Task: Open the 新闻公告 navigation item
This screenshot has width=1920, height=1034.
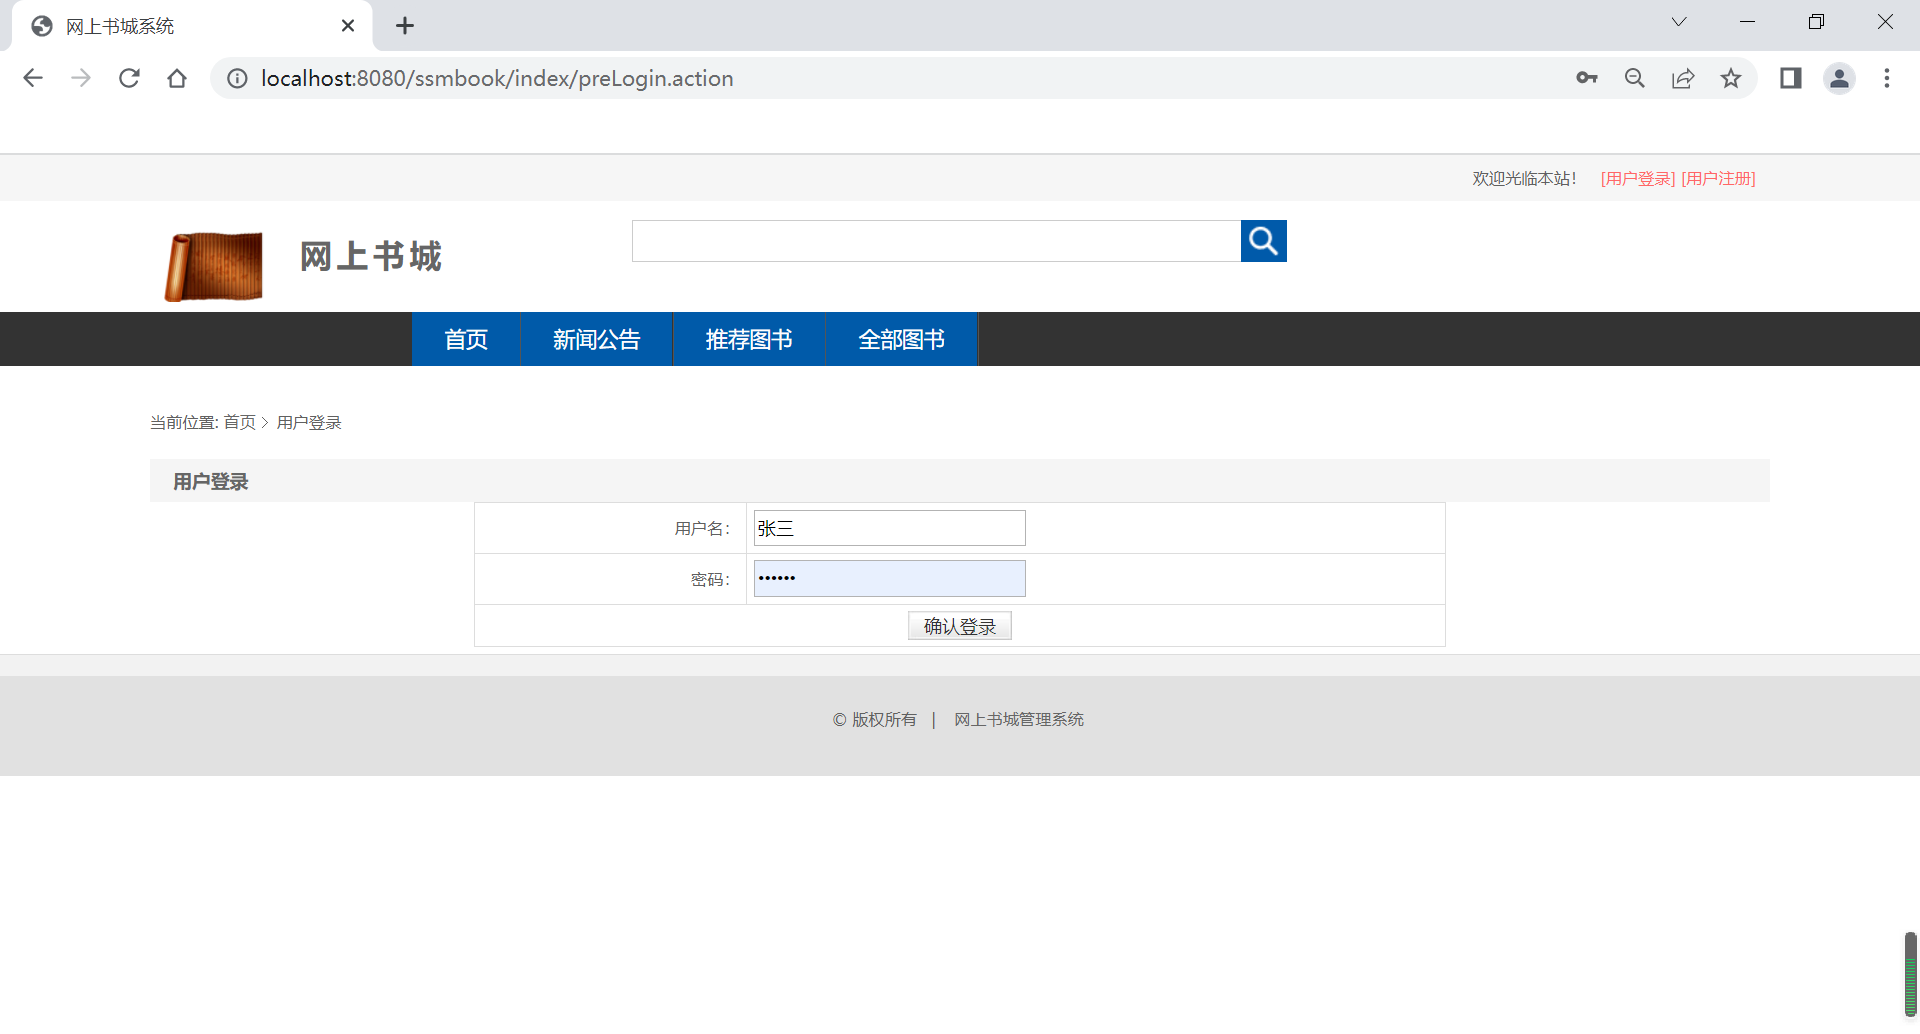Action: (x=596, y=339)
